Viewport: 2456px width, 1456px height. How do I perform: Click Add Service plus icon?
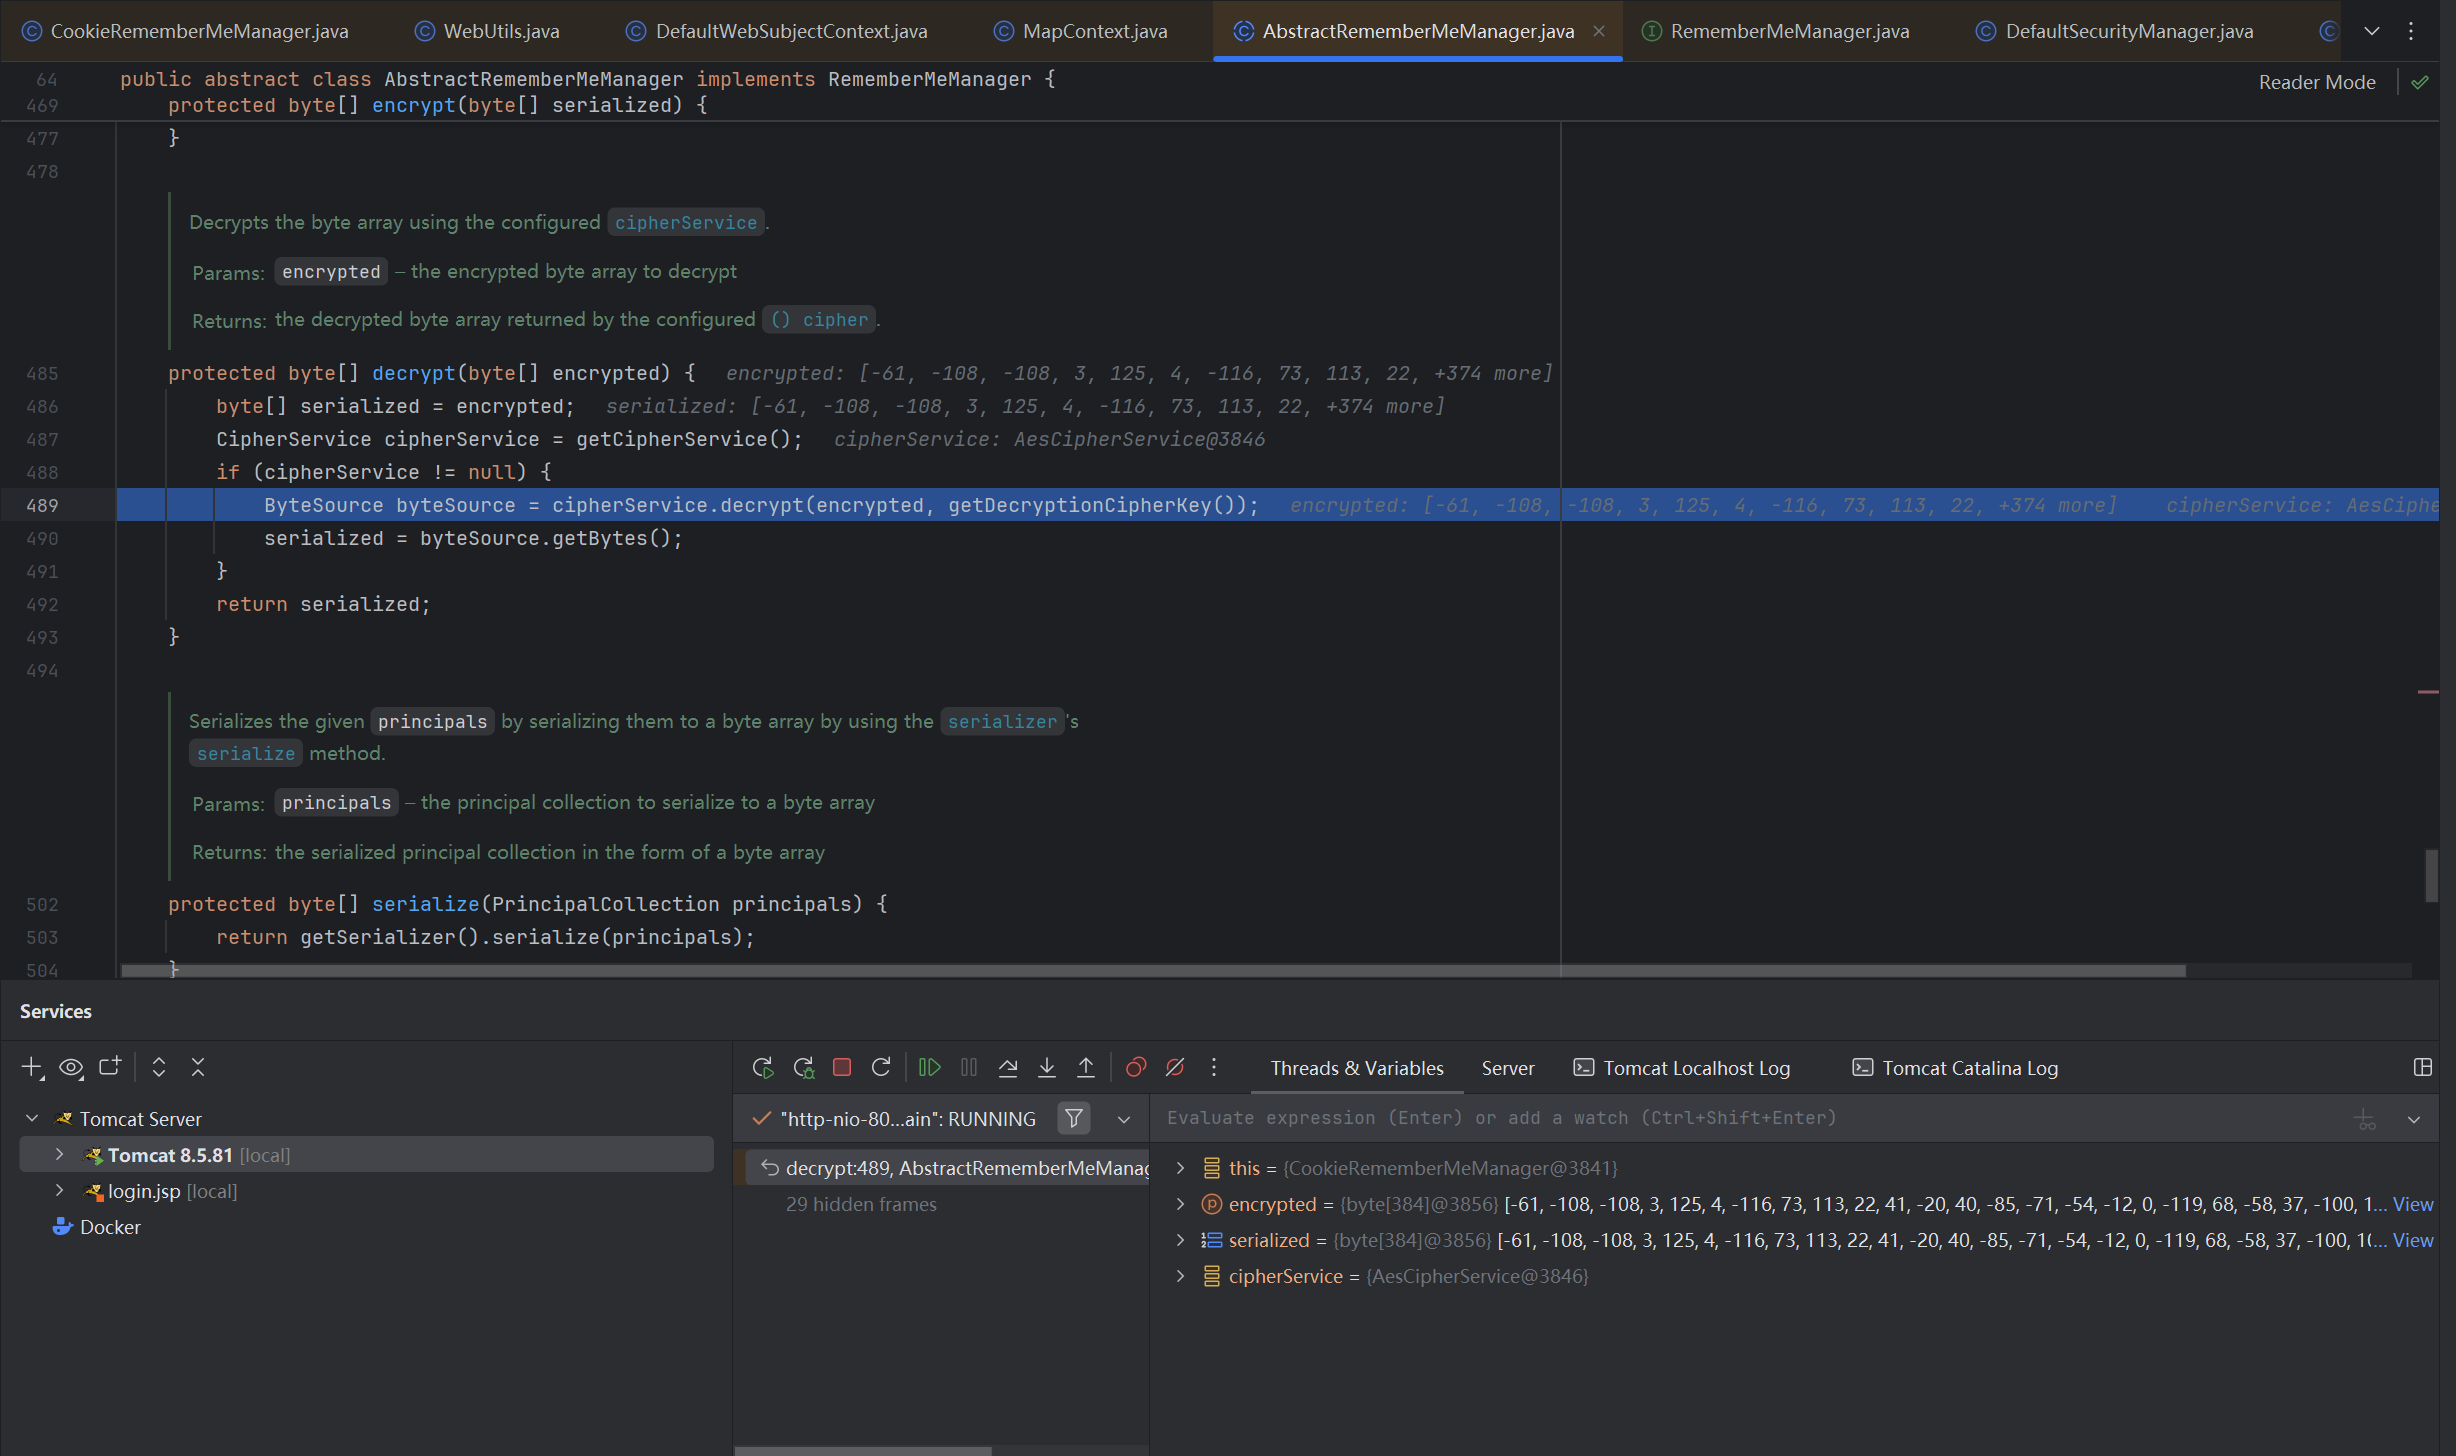pos(31,1067)
